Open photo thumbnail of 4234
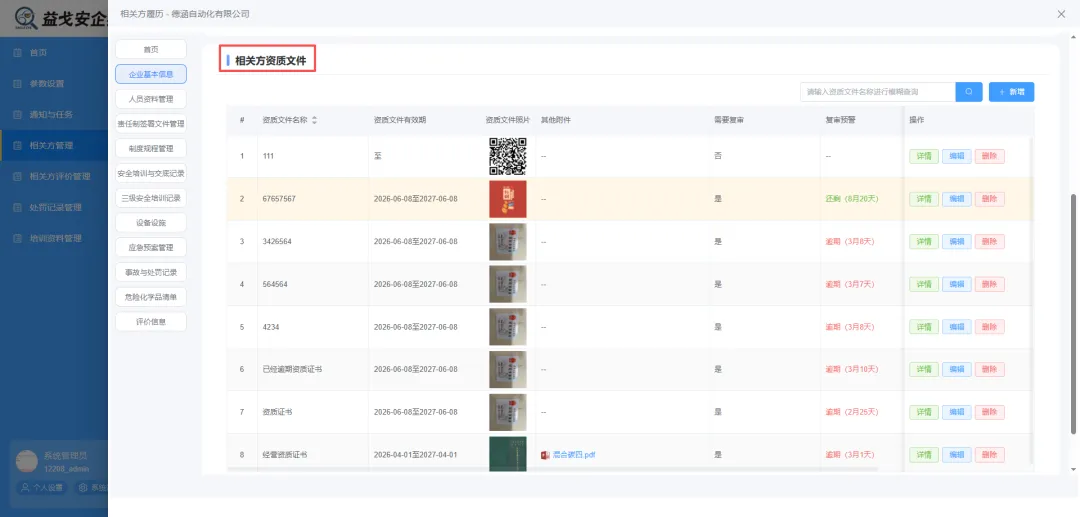Image resolution: width=1080 pixels, height=517 pixels. coord(508,327)
